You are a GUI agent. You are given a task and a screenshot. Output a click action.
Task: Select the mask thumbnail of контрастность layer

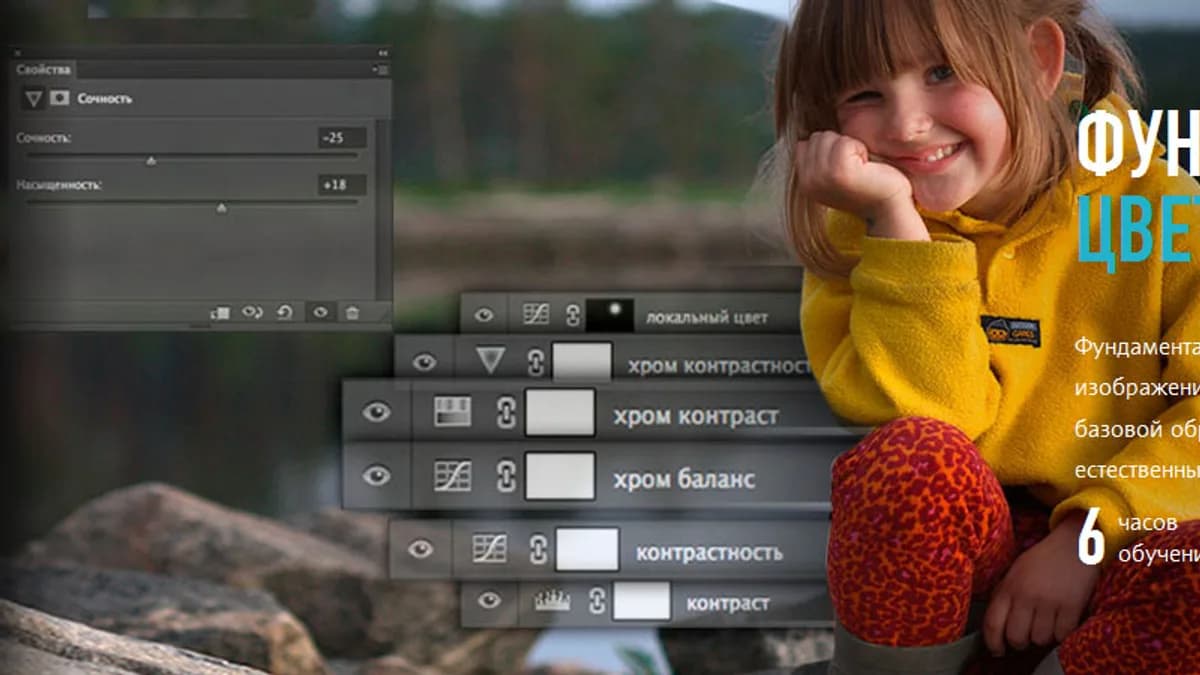tap(587, 549)
